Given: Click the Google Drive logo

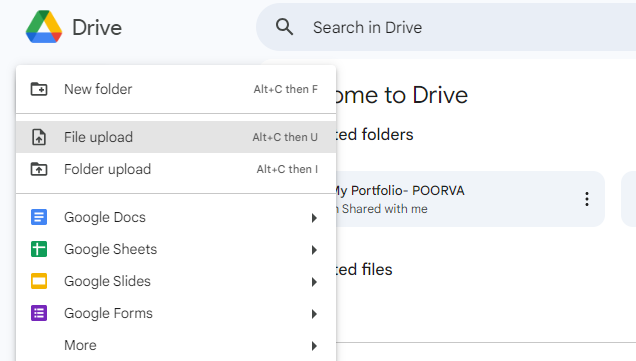Looking at the screenshot, I should click(44, 27).
